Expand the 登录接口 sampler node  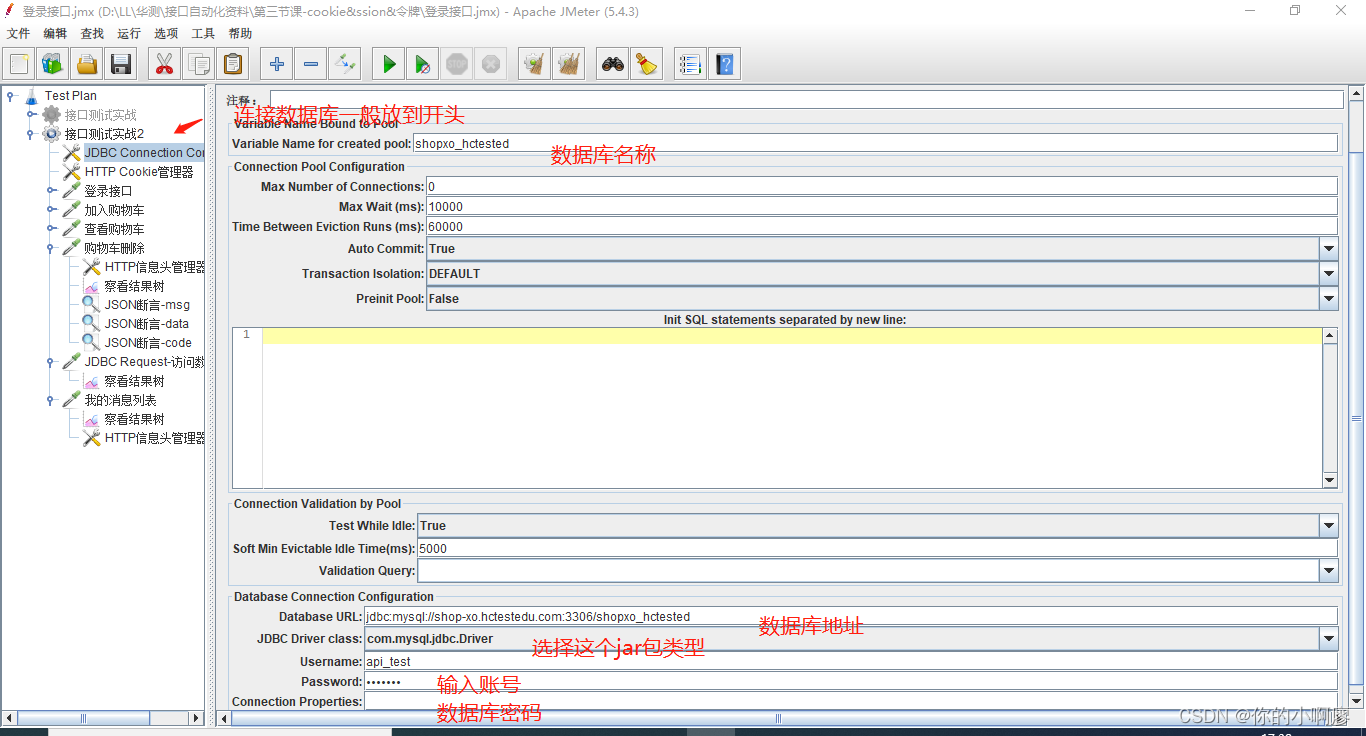click(51, 191)
